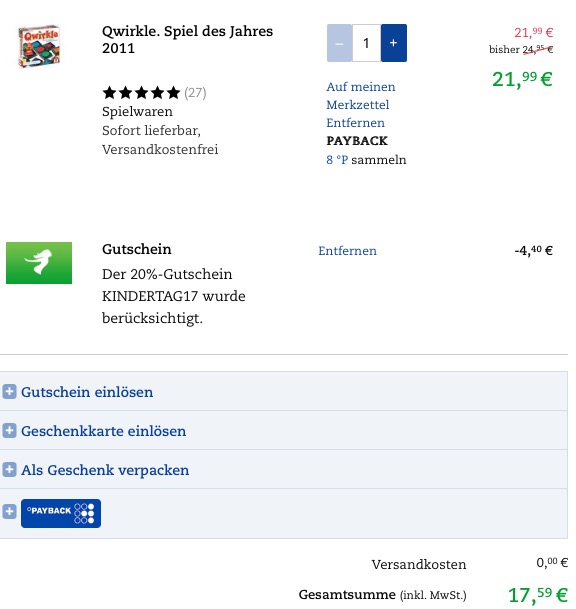
Task: Open the Gutschein einlösen label
Action: [x=87, y=392]
